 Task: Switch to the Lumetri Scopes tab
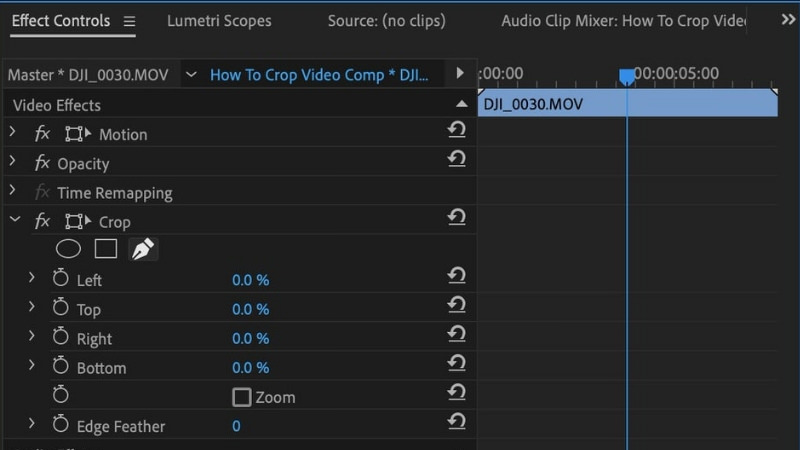pyautogui.click(x=219, y=20)
